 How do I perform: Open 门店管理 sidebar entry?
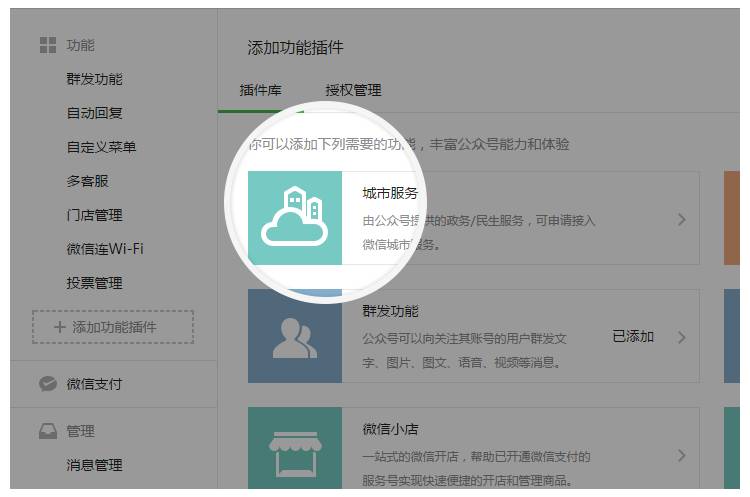tap(95, 215)
